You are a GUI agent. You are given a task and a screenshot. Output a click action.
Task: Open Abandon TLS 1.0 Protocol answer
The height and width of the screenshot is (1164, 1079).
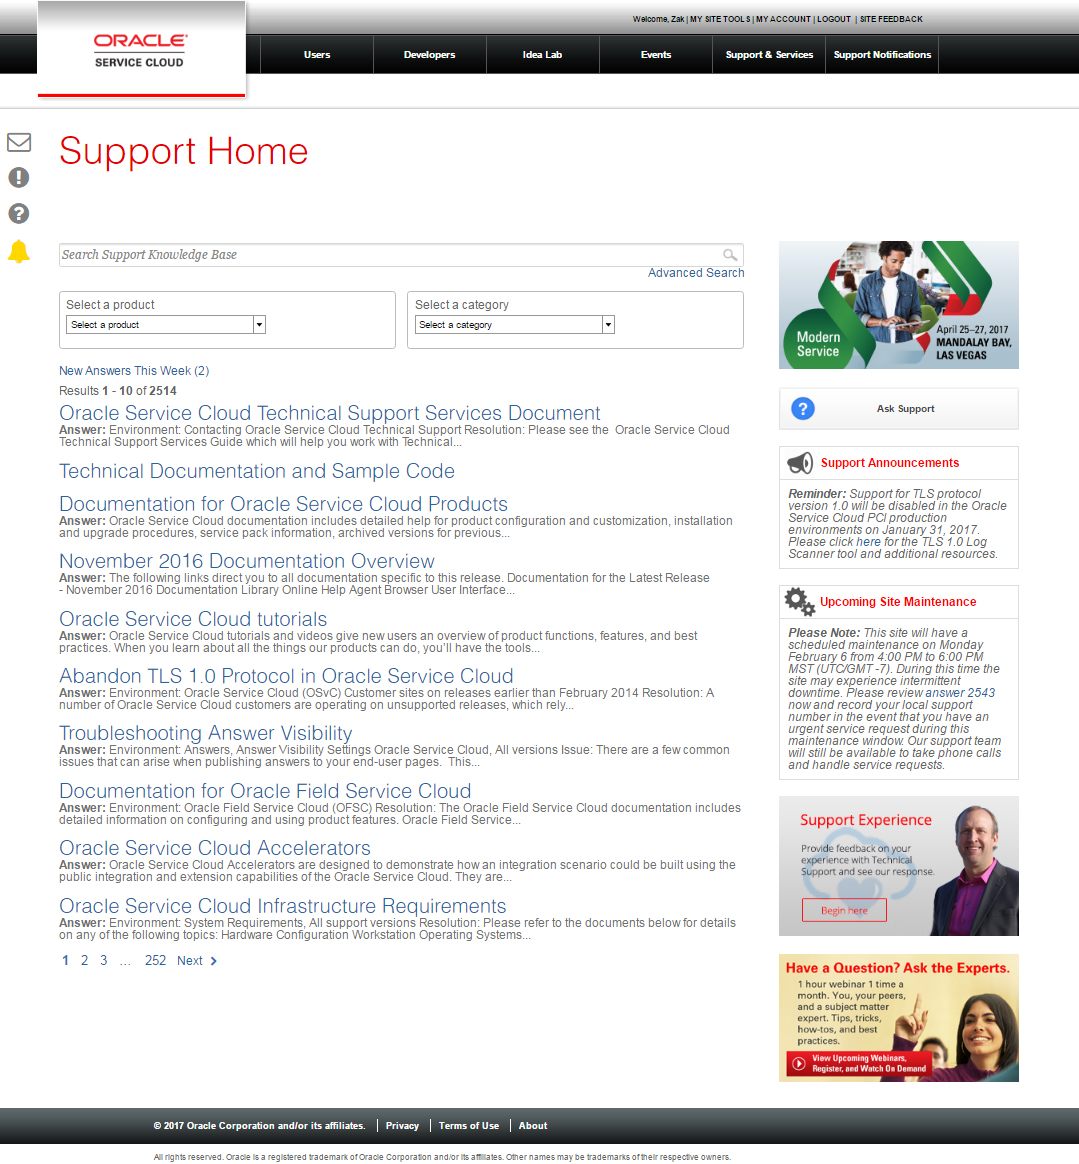(286, 676)
